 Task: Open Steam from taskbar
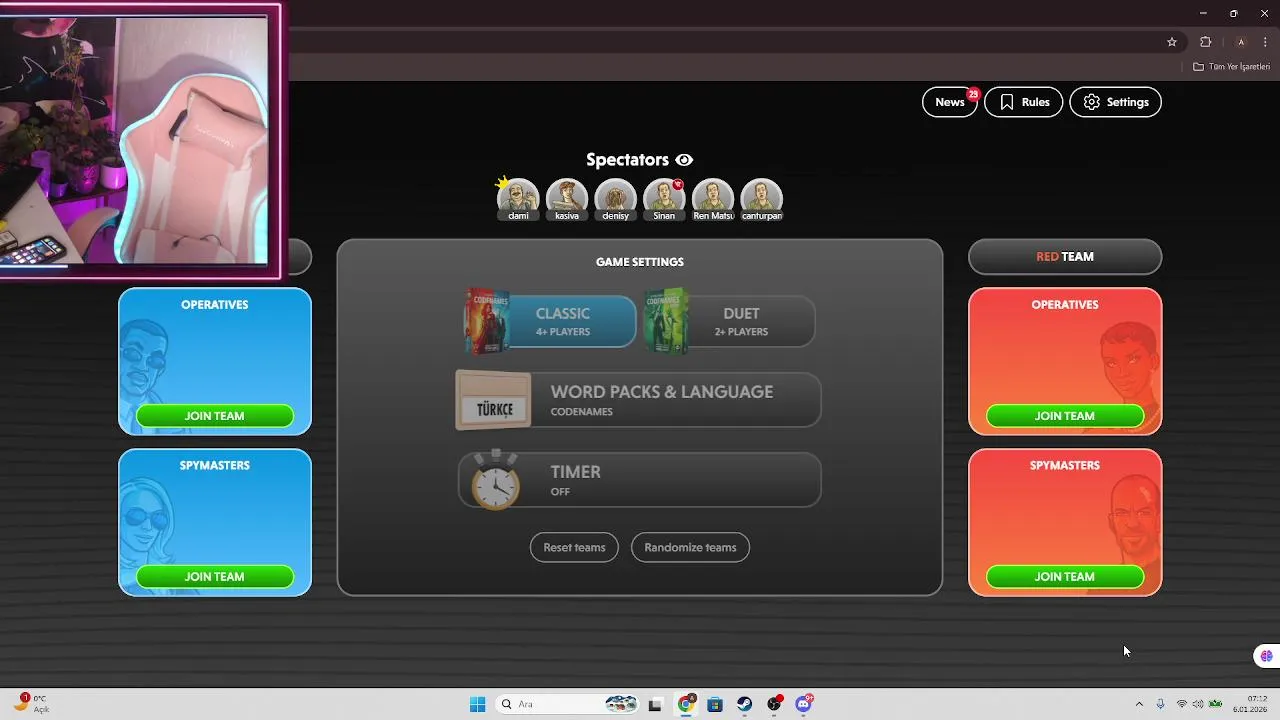pyautogui.click(x=745, y=704)
